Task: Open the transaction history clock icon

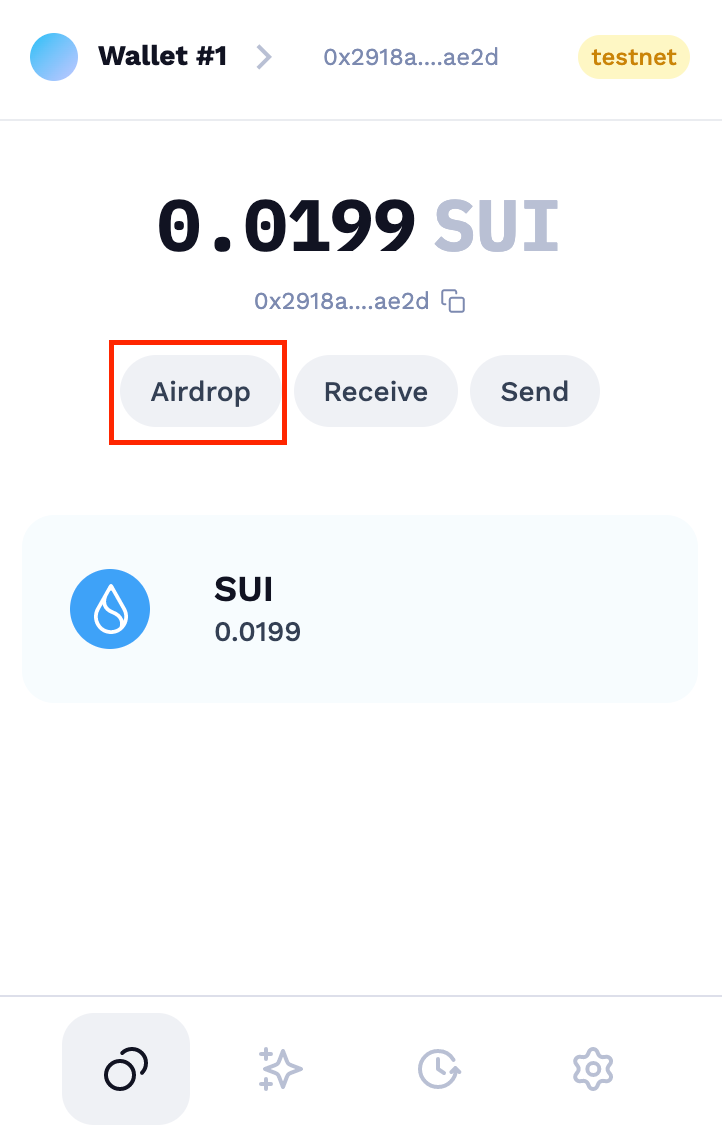Action: [x=439, y=1069]
